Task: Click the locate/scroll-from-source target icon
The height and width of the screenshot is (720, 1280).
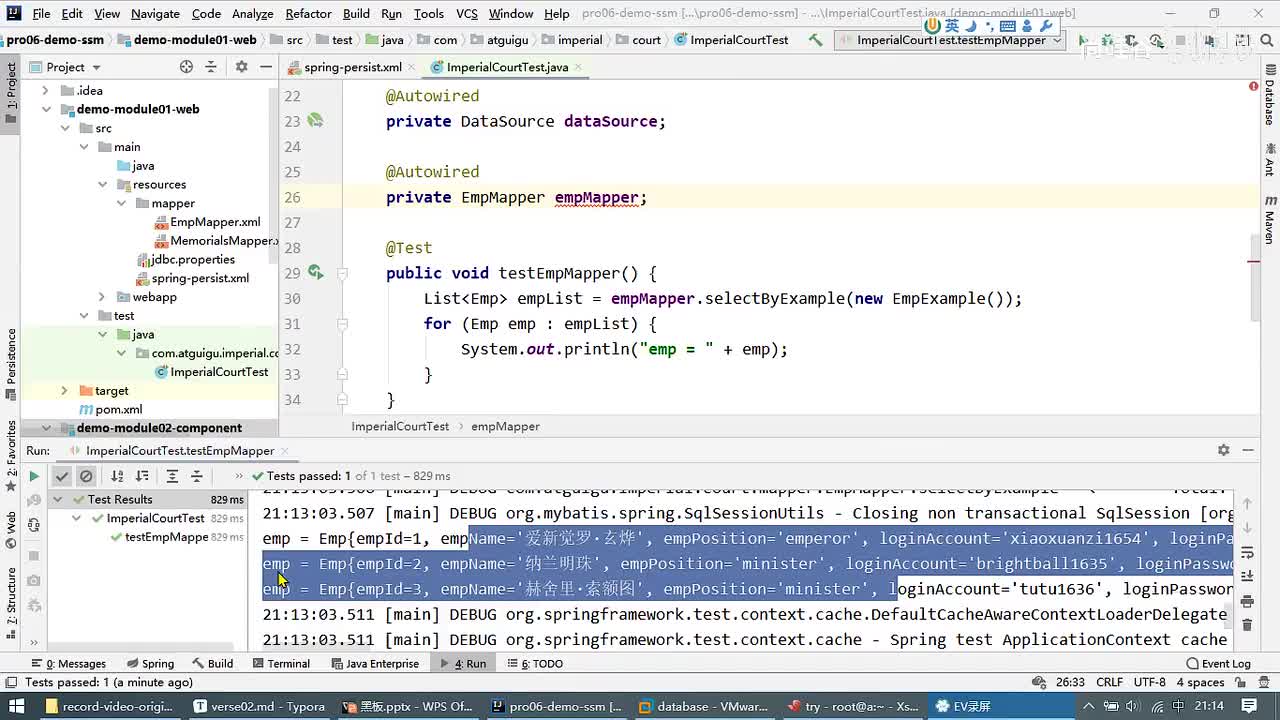Action: (x=186, y=67)
